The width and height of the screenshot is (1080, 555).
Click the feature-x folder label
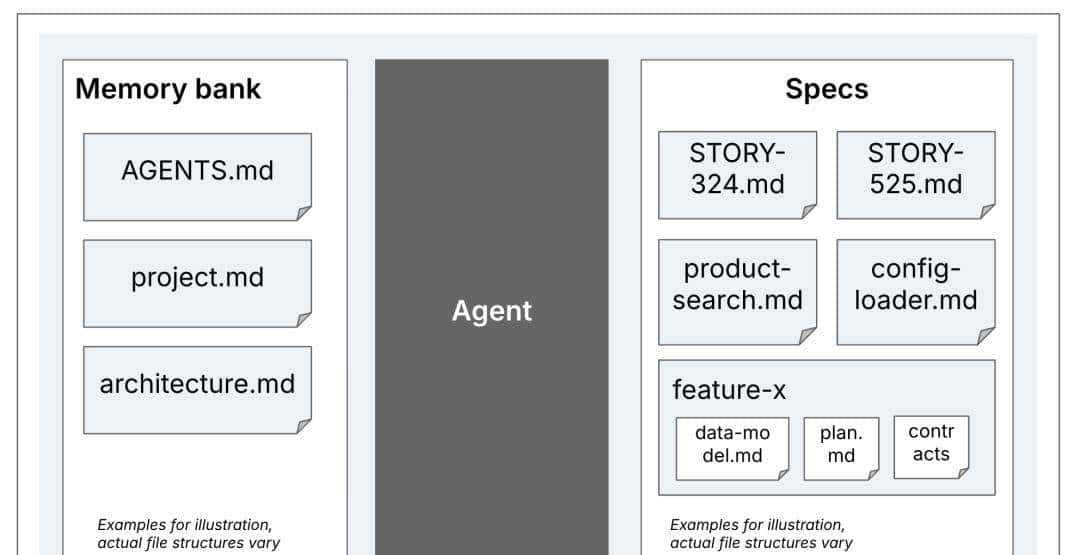click(729, 389)
